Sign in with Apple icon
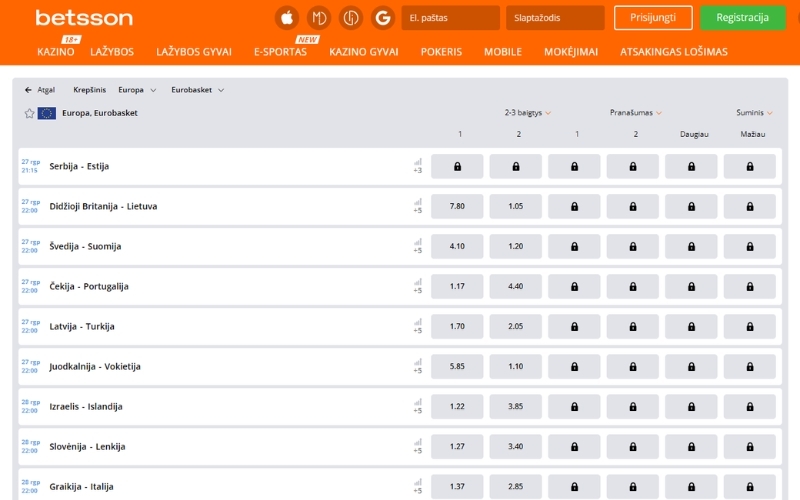Screen dimensions: 800x500 coord(287,18)
